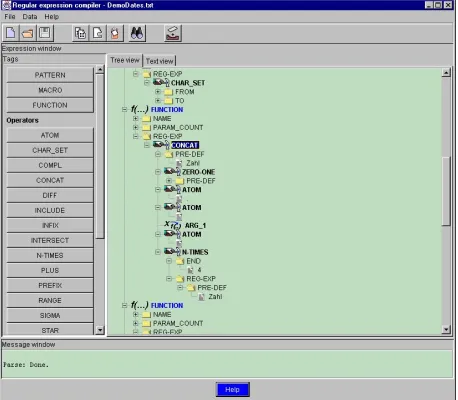Collapse the ZERO-ONE node
Screen dimensions: 458x400
[x=158, y=172]
